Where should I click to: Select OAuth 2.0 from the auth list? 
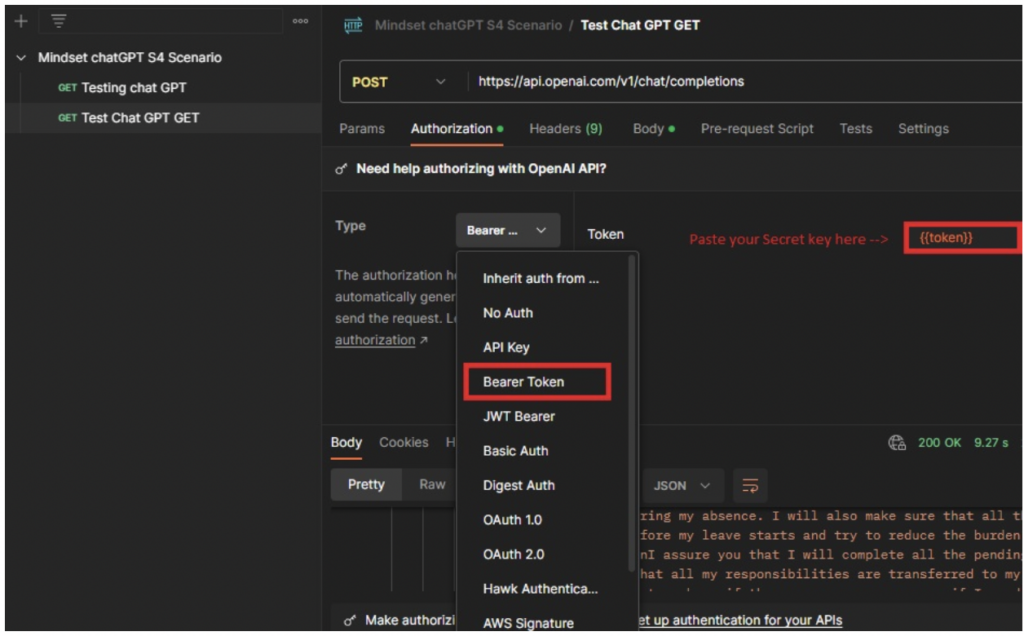pyautogui.click(x=513, y=554)
